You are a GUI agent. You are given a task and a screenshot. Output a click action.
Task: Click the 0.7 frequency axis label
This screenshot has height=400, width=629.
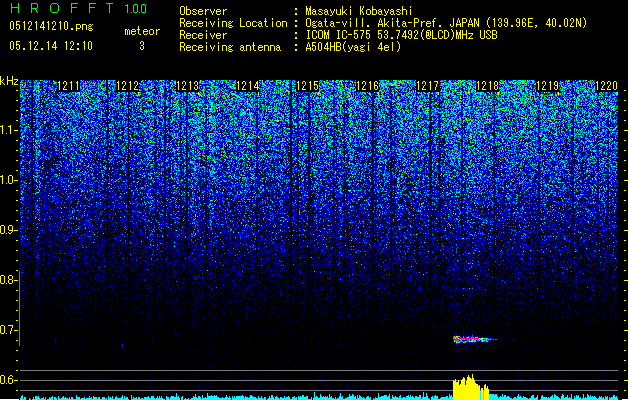click(x=8, y=330)
